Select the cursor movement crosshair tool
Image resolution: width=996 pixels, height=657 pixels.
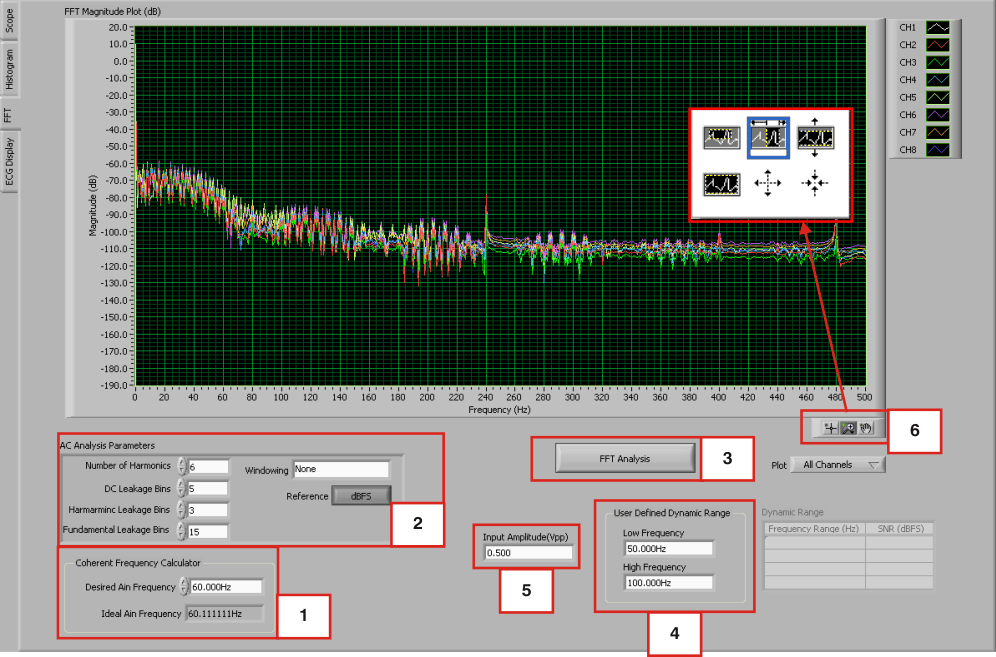(830, 427)
